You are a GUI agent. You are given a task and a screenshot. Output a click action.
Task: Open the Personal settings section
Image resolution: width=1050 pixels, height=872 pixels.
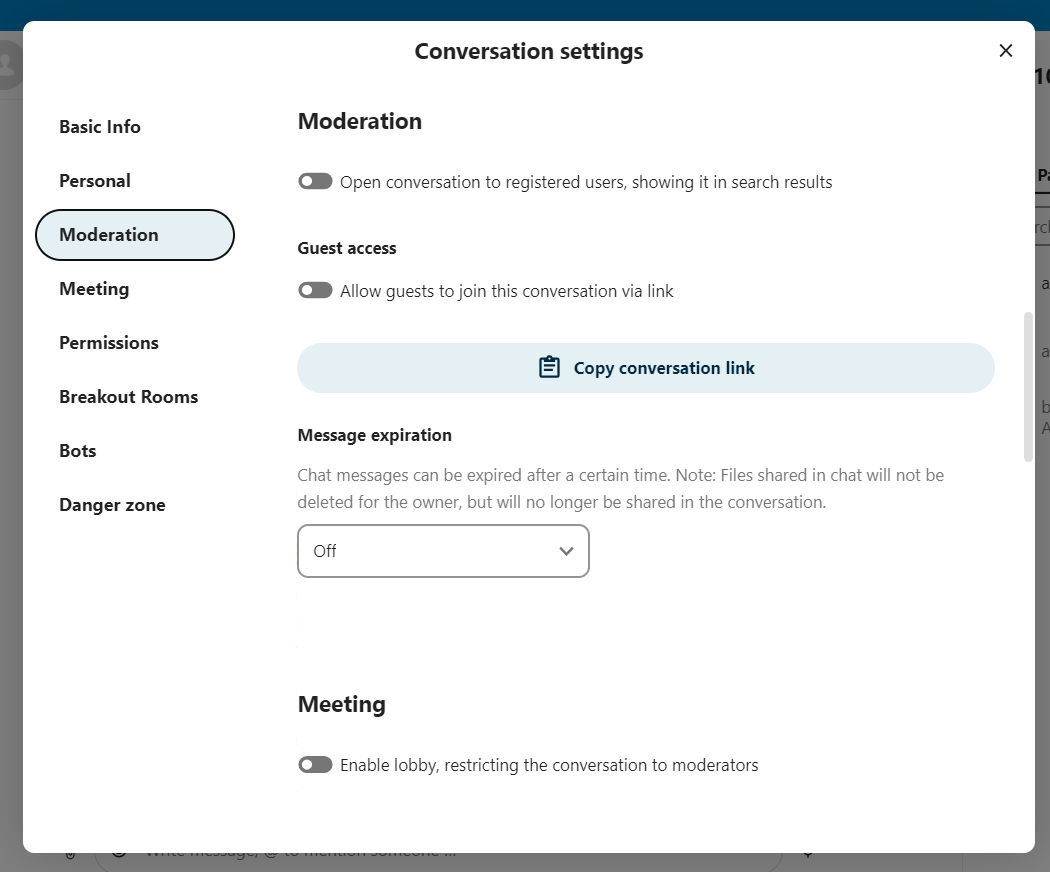tap(95, 181)
